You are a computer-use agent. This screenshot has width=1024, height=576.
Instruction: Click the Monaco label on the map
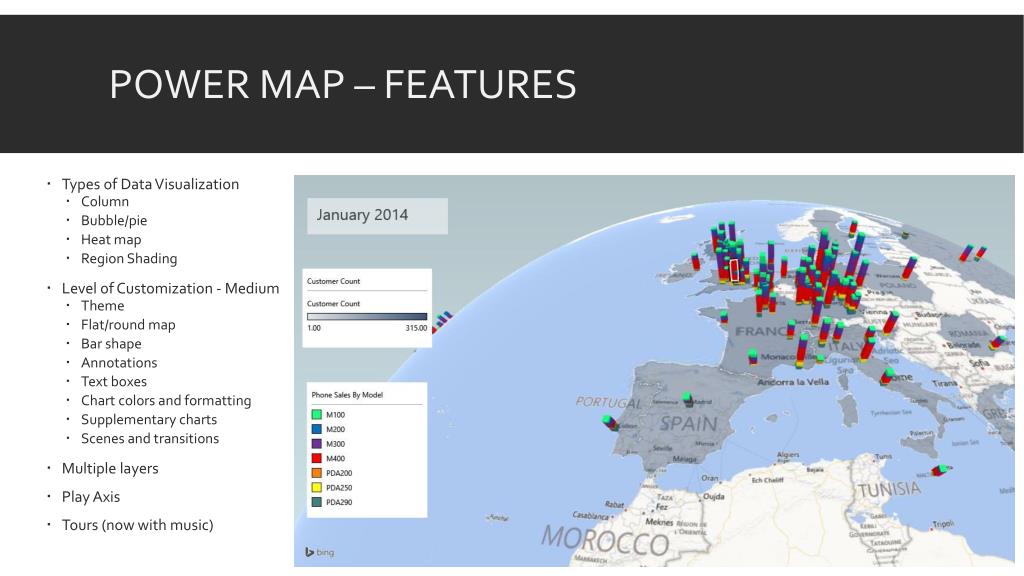click(x=777, y=357)
